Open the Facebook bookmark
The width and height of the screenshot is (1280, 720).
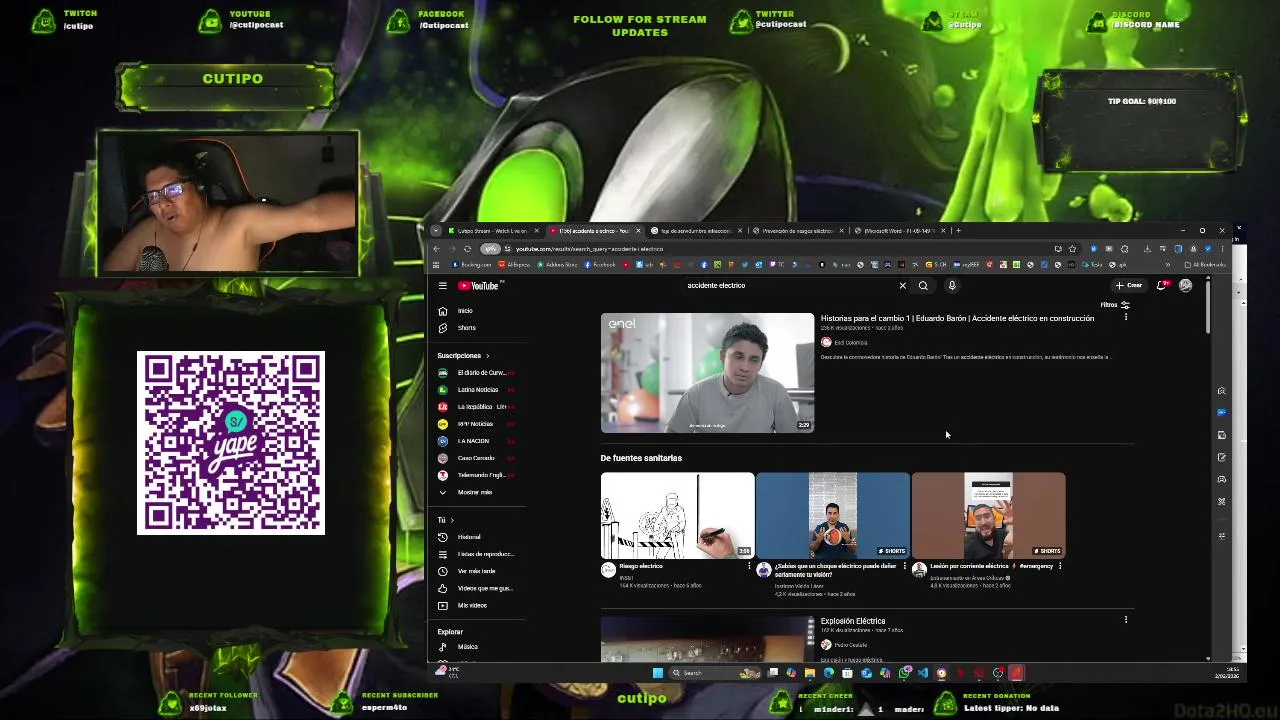coord(600,265)
